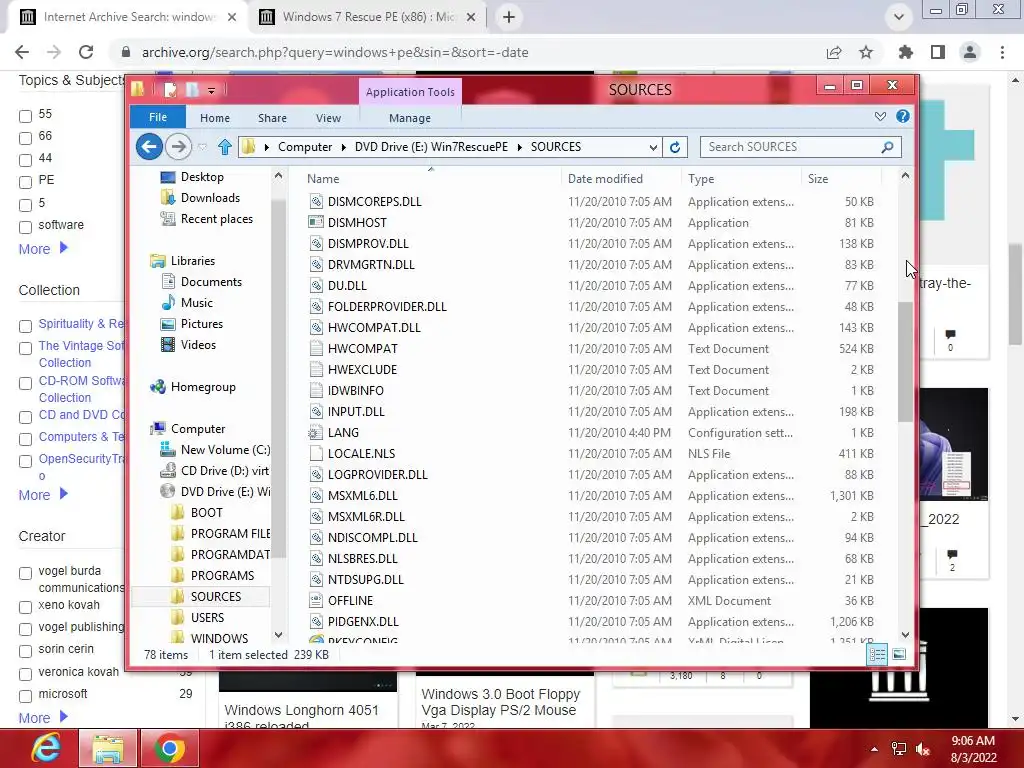Click the volume muted tray icon
This screenshot has width=1024, height=768.
pyautogui.click(x=923, y=749)
